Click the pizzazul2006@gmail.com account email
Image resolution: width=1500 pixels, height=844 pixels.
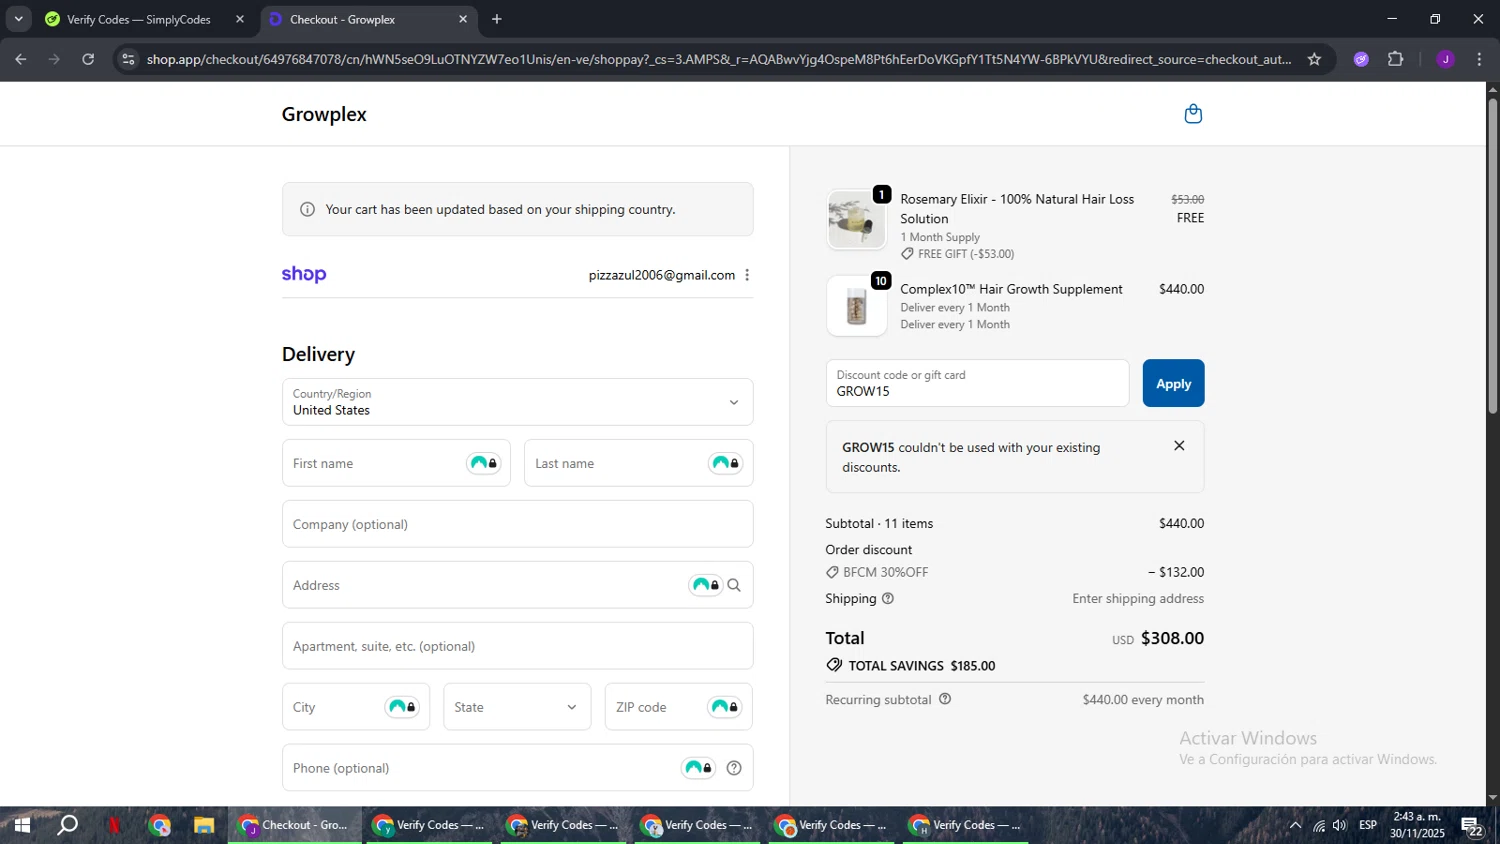(x=661, y=275)
